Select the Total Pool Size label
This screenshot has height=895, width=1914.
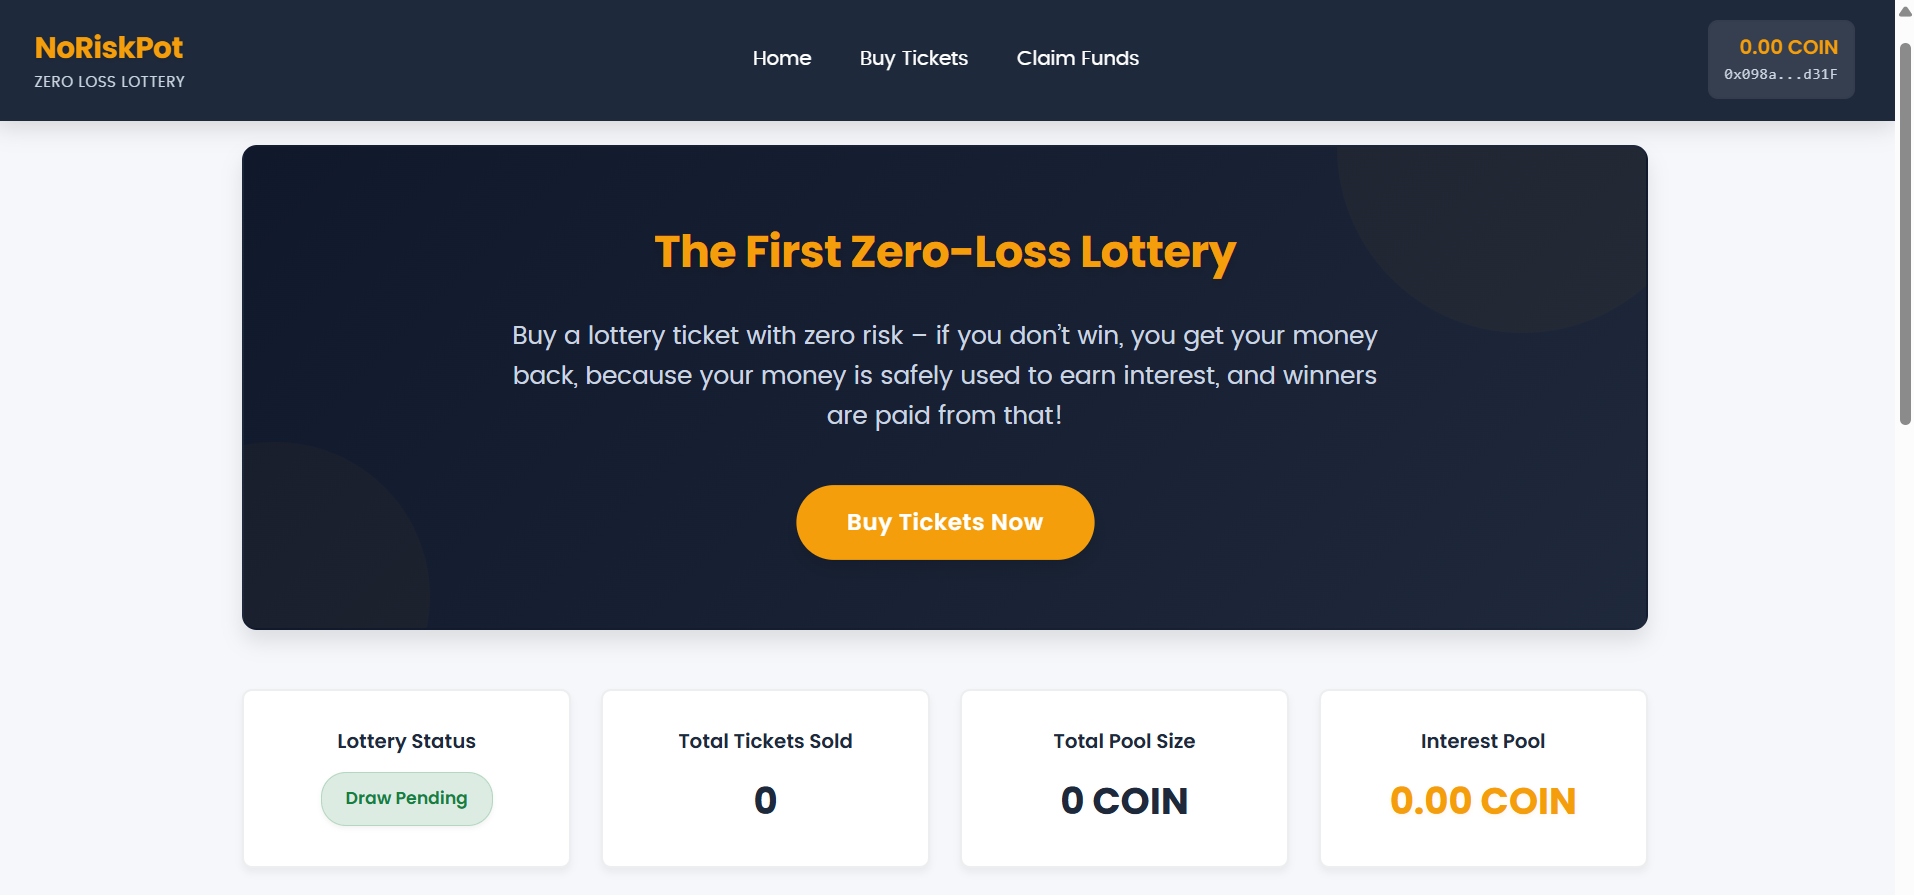pyautogui.click(x=1124, y=741)
